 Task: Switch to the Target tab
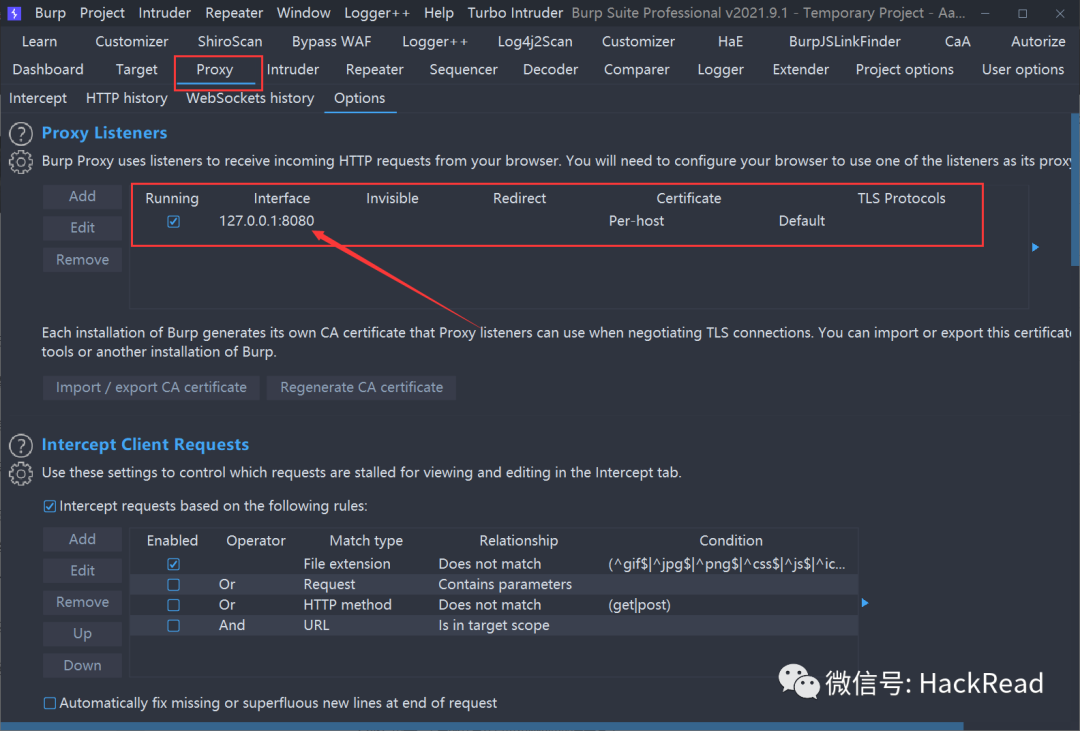point(136,70)
